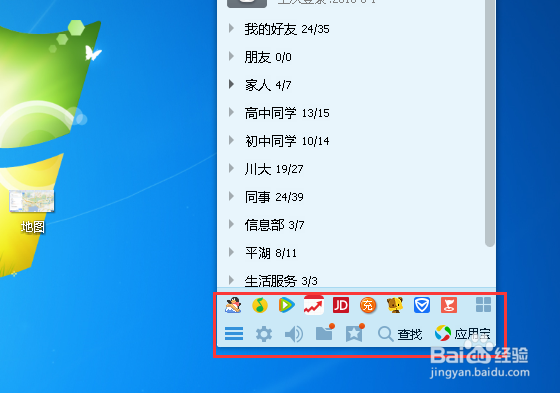Open the Tencent Video icon
Viewport: 560px width, 393px height.
(x=287, y=305)
